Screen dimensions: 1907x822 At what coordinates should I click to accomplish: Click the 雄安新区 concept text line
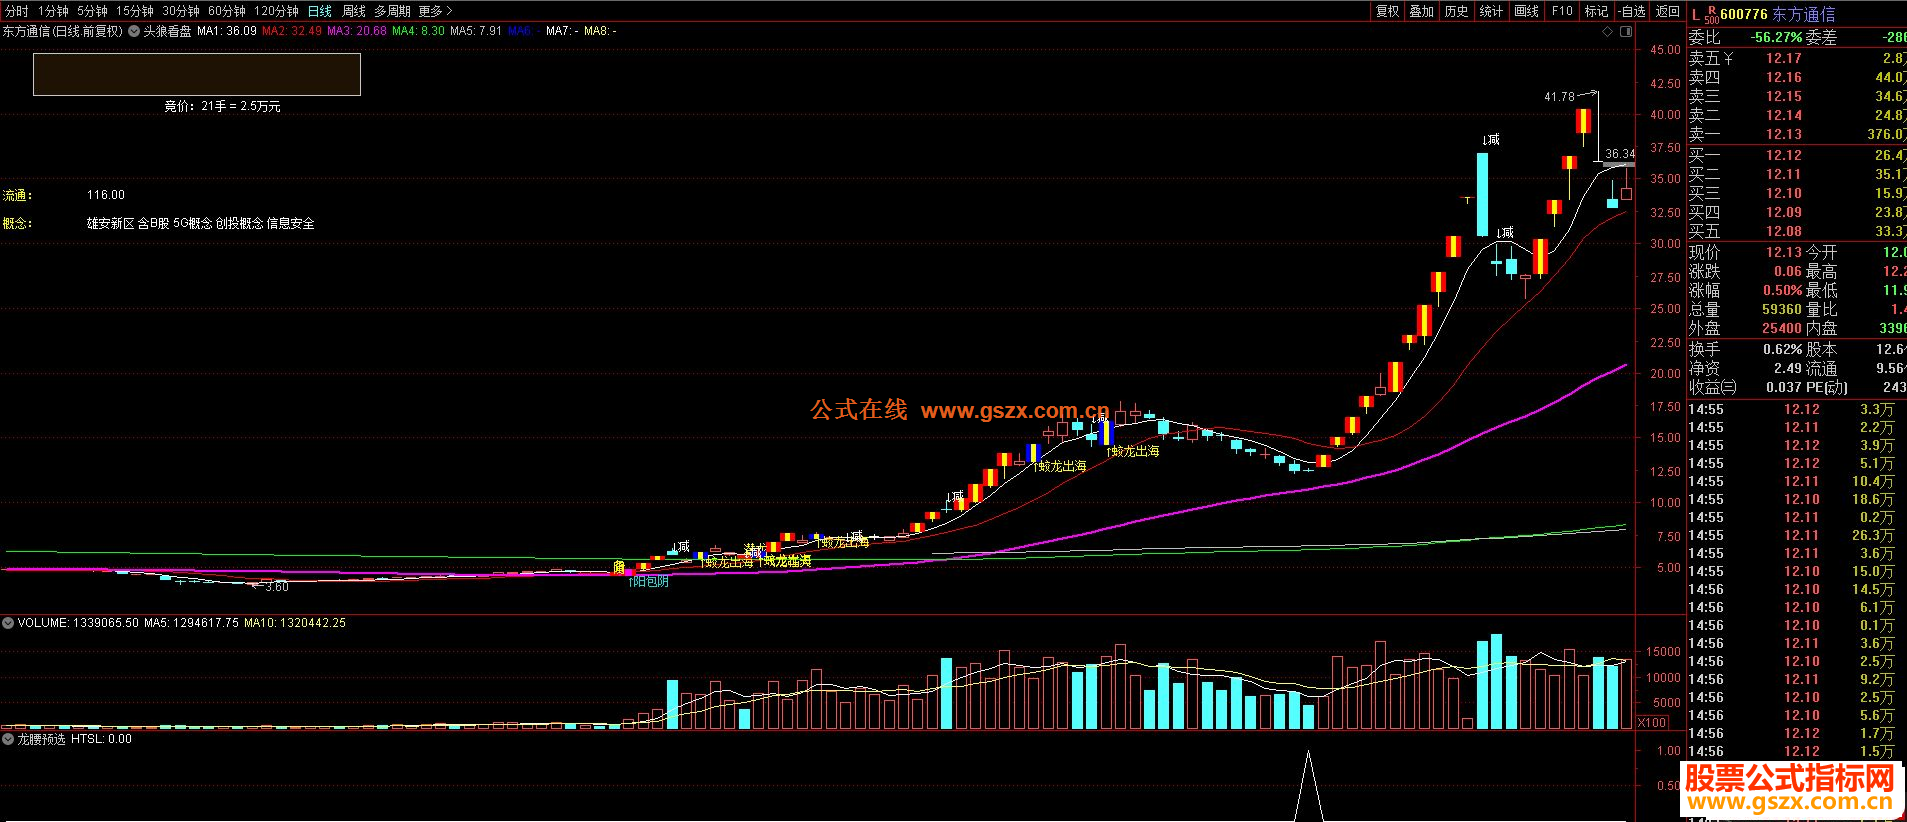(x=200, y=223)
